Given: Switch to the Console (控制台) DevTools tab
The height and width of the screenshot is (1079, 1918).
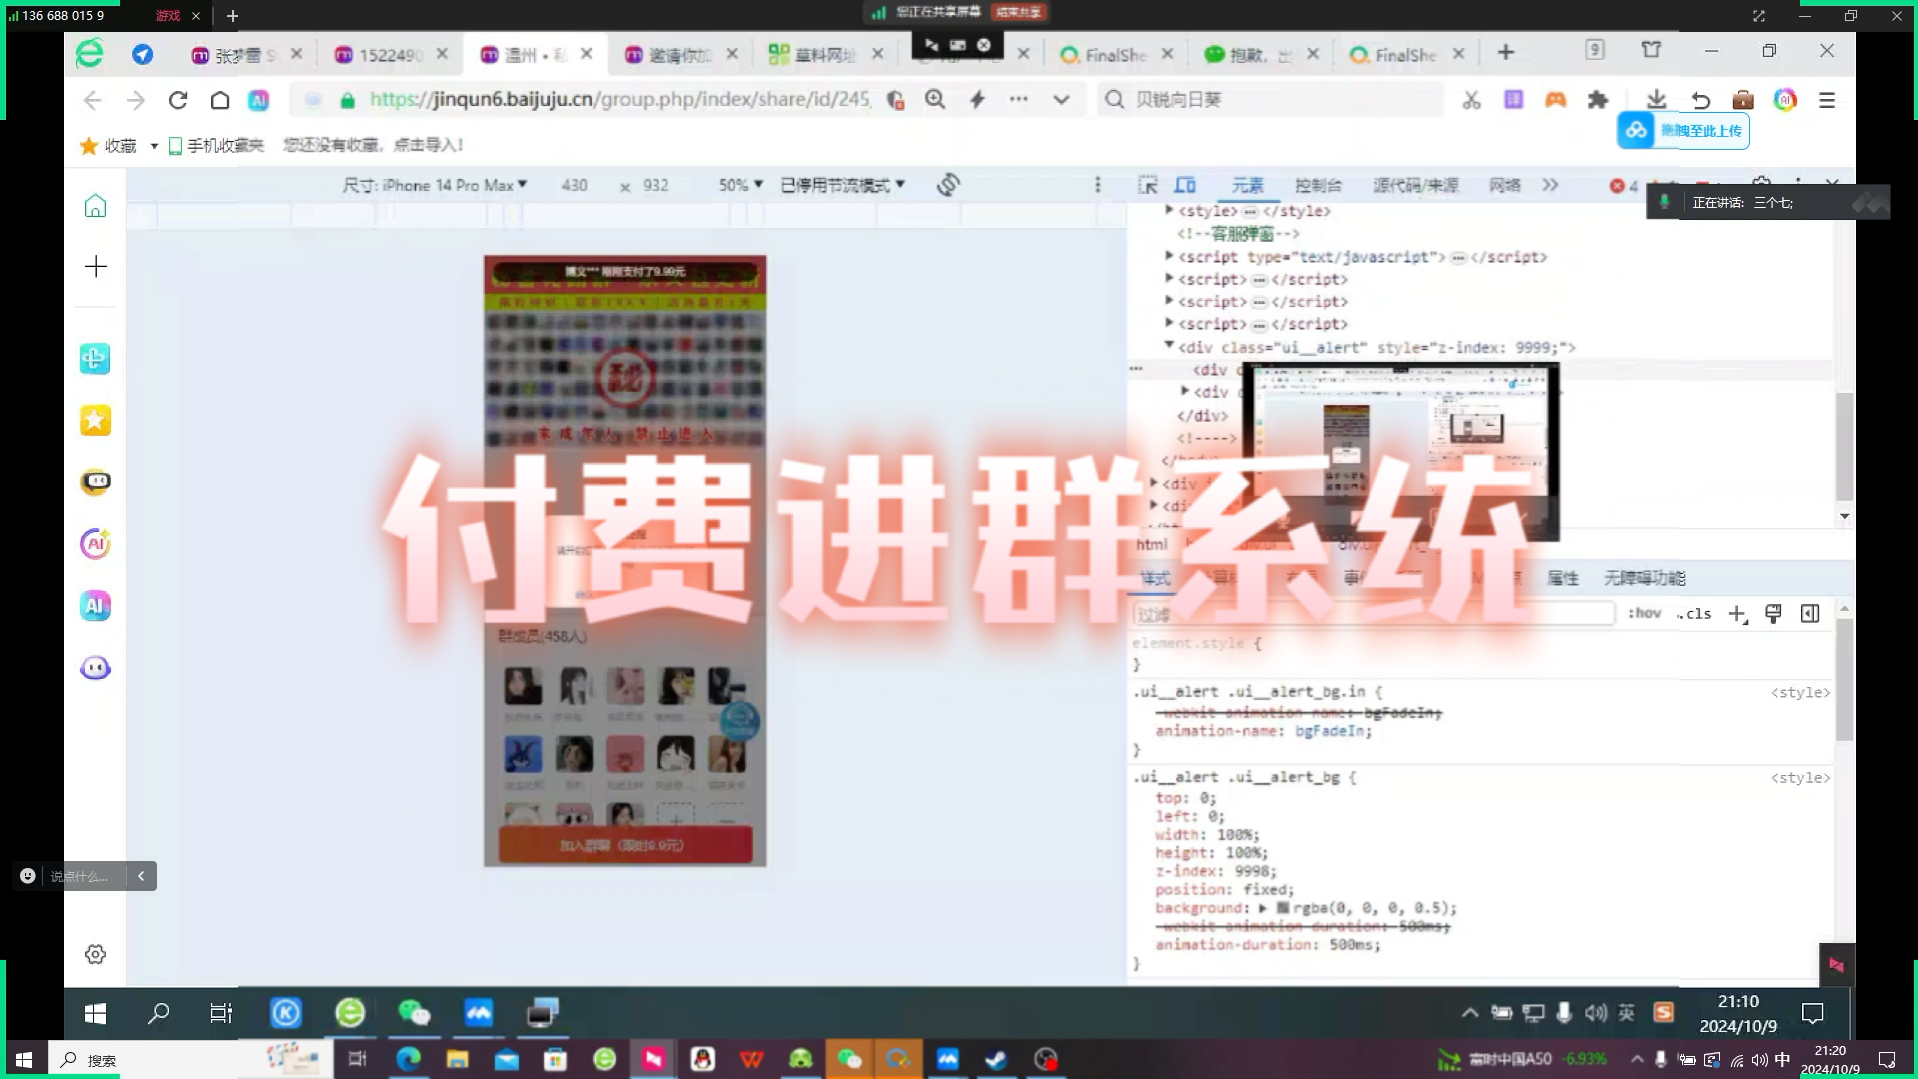Looking at the screenshot, I should 1318,185.
